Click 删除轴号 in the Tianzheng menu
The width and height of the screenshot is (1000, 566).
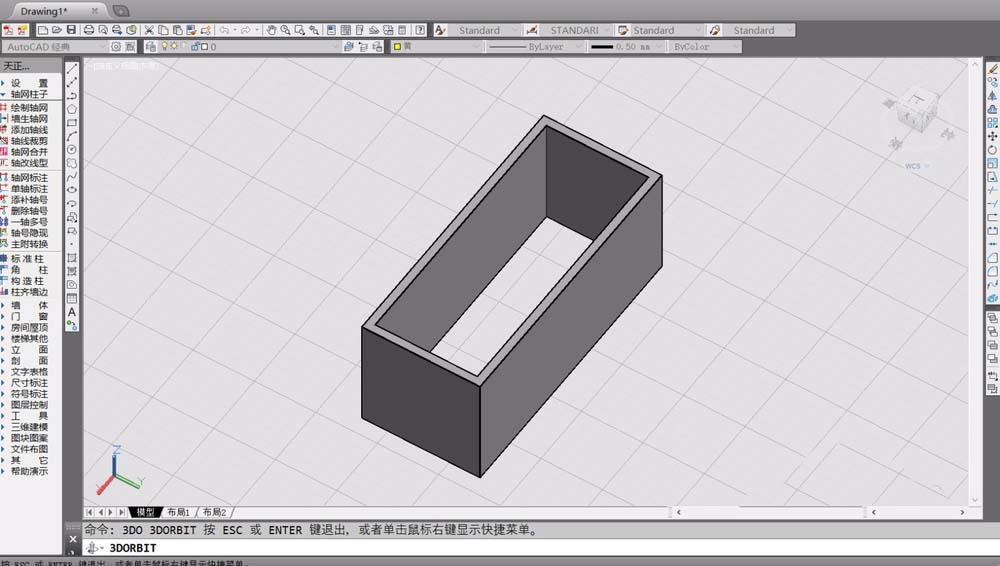click(29, 211)
